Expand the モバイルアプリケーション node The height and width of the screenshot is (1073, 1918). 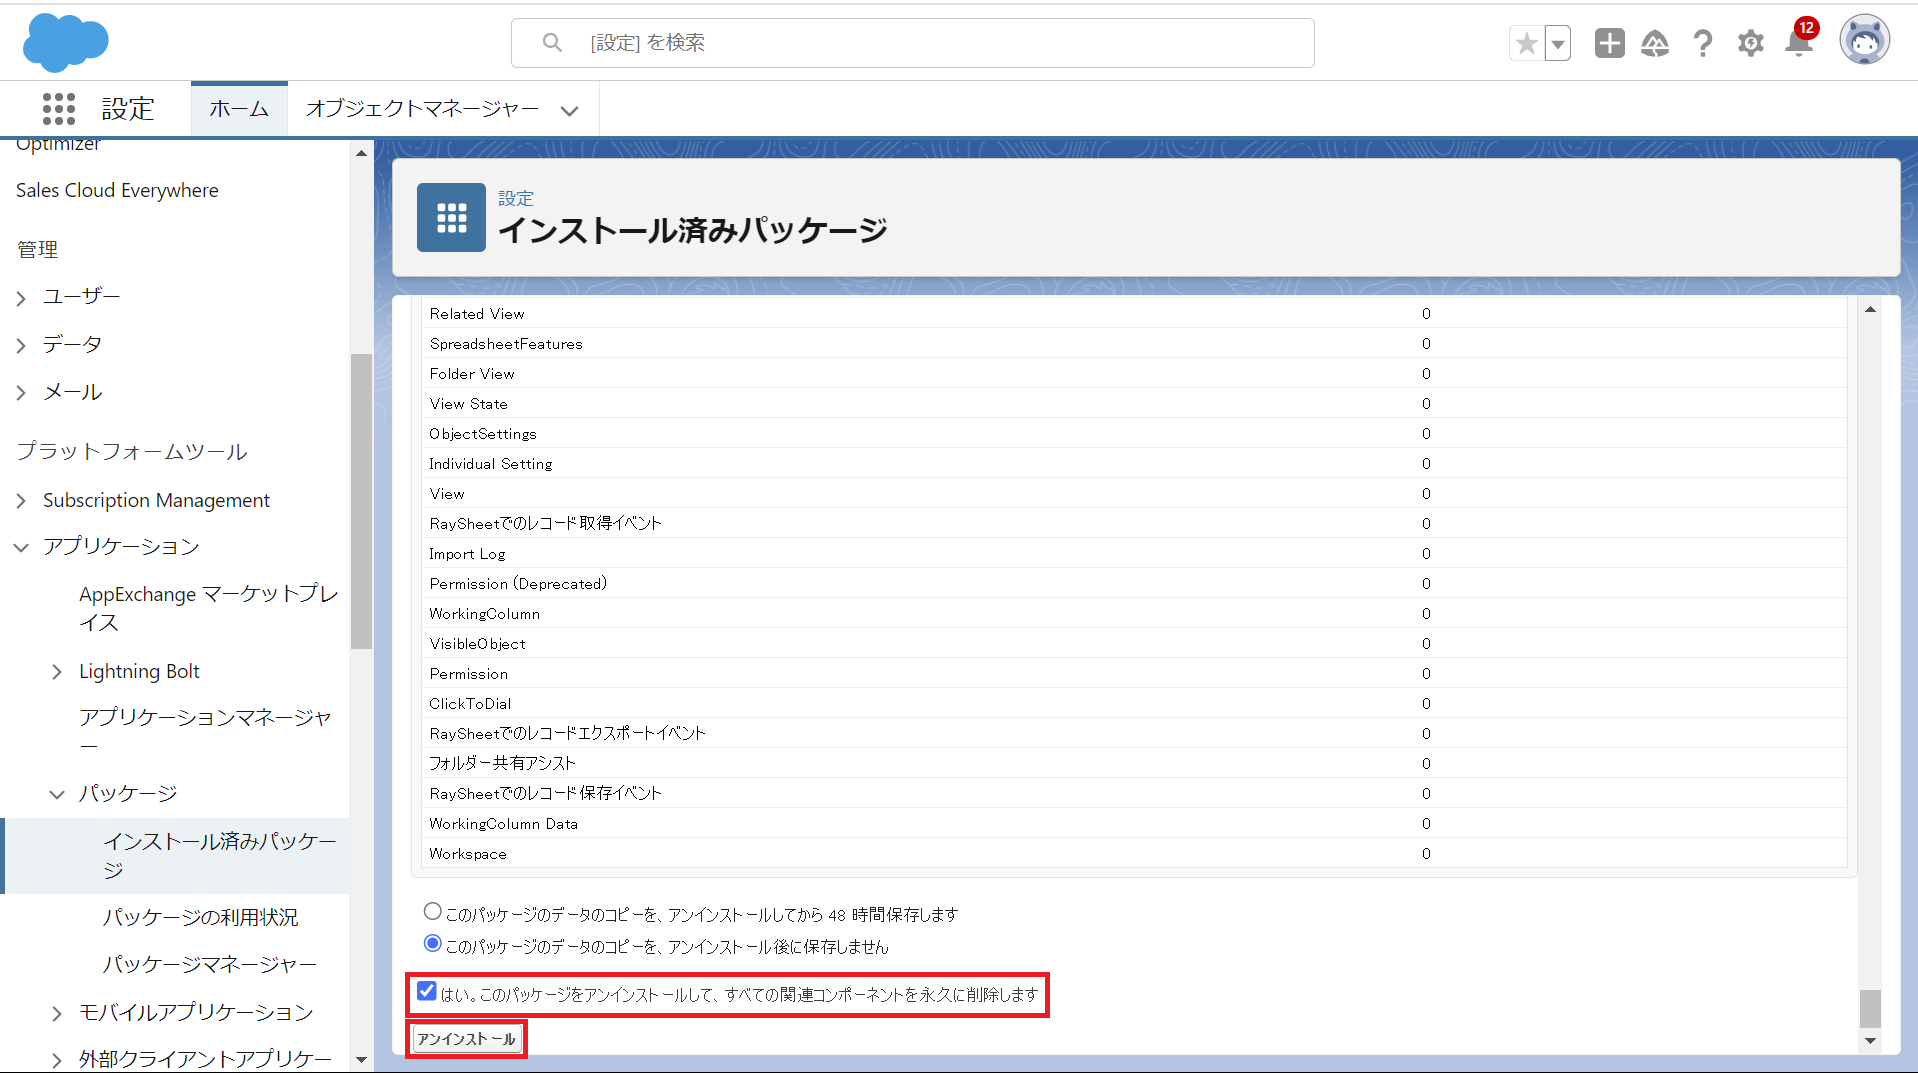[x=57, y=1013]
